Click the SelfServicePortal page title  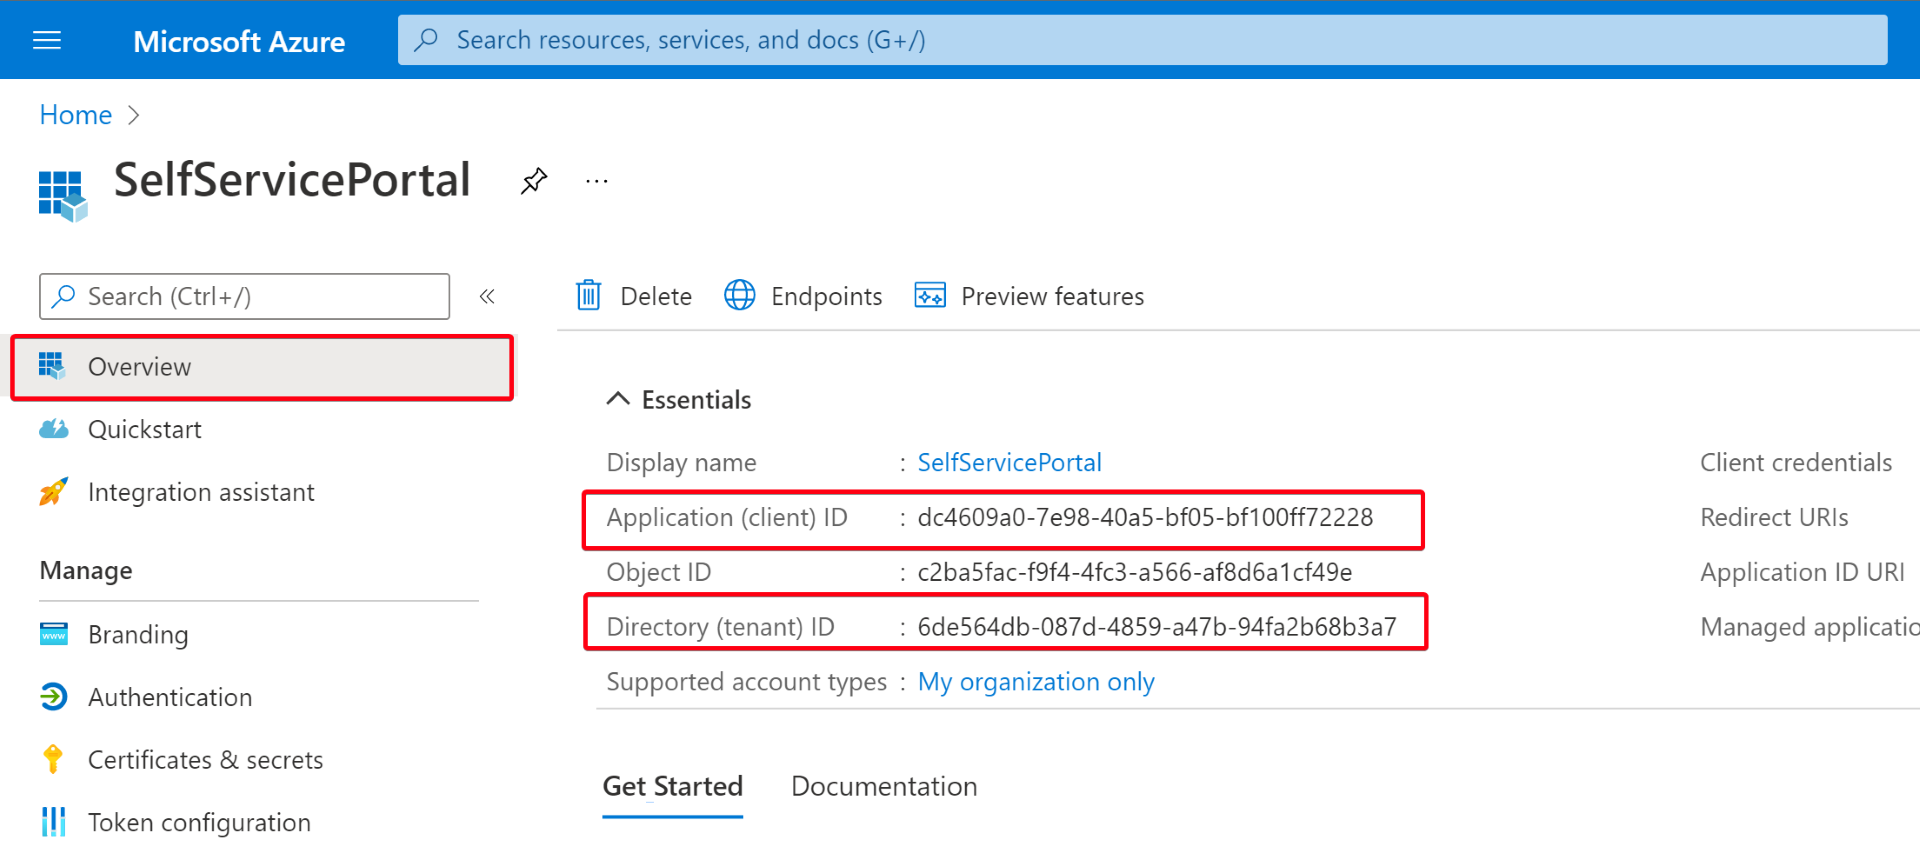pos(292,181)
